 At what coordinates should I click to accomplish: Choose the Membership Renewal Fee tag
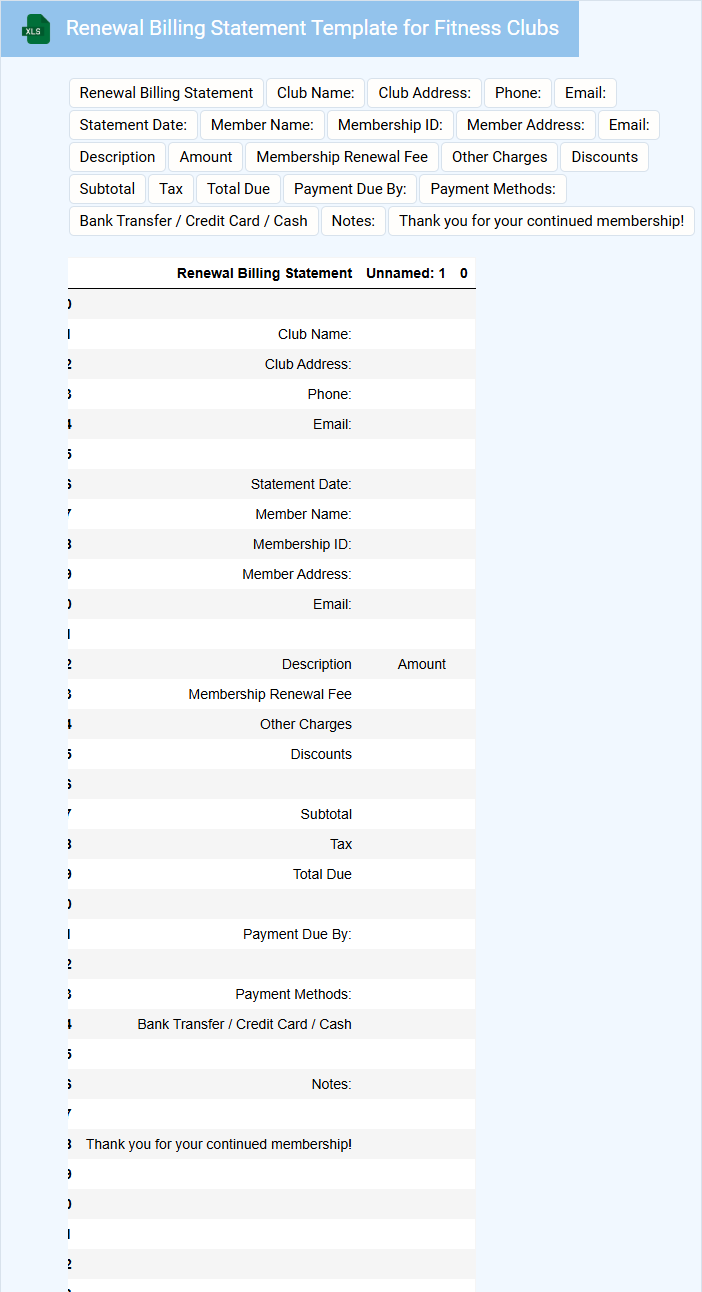[342, 157]
